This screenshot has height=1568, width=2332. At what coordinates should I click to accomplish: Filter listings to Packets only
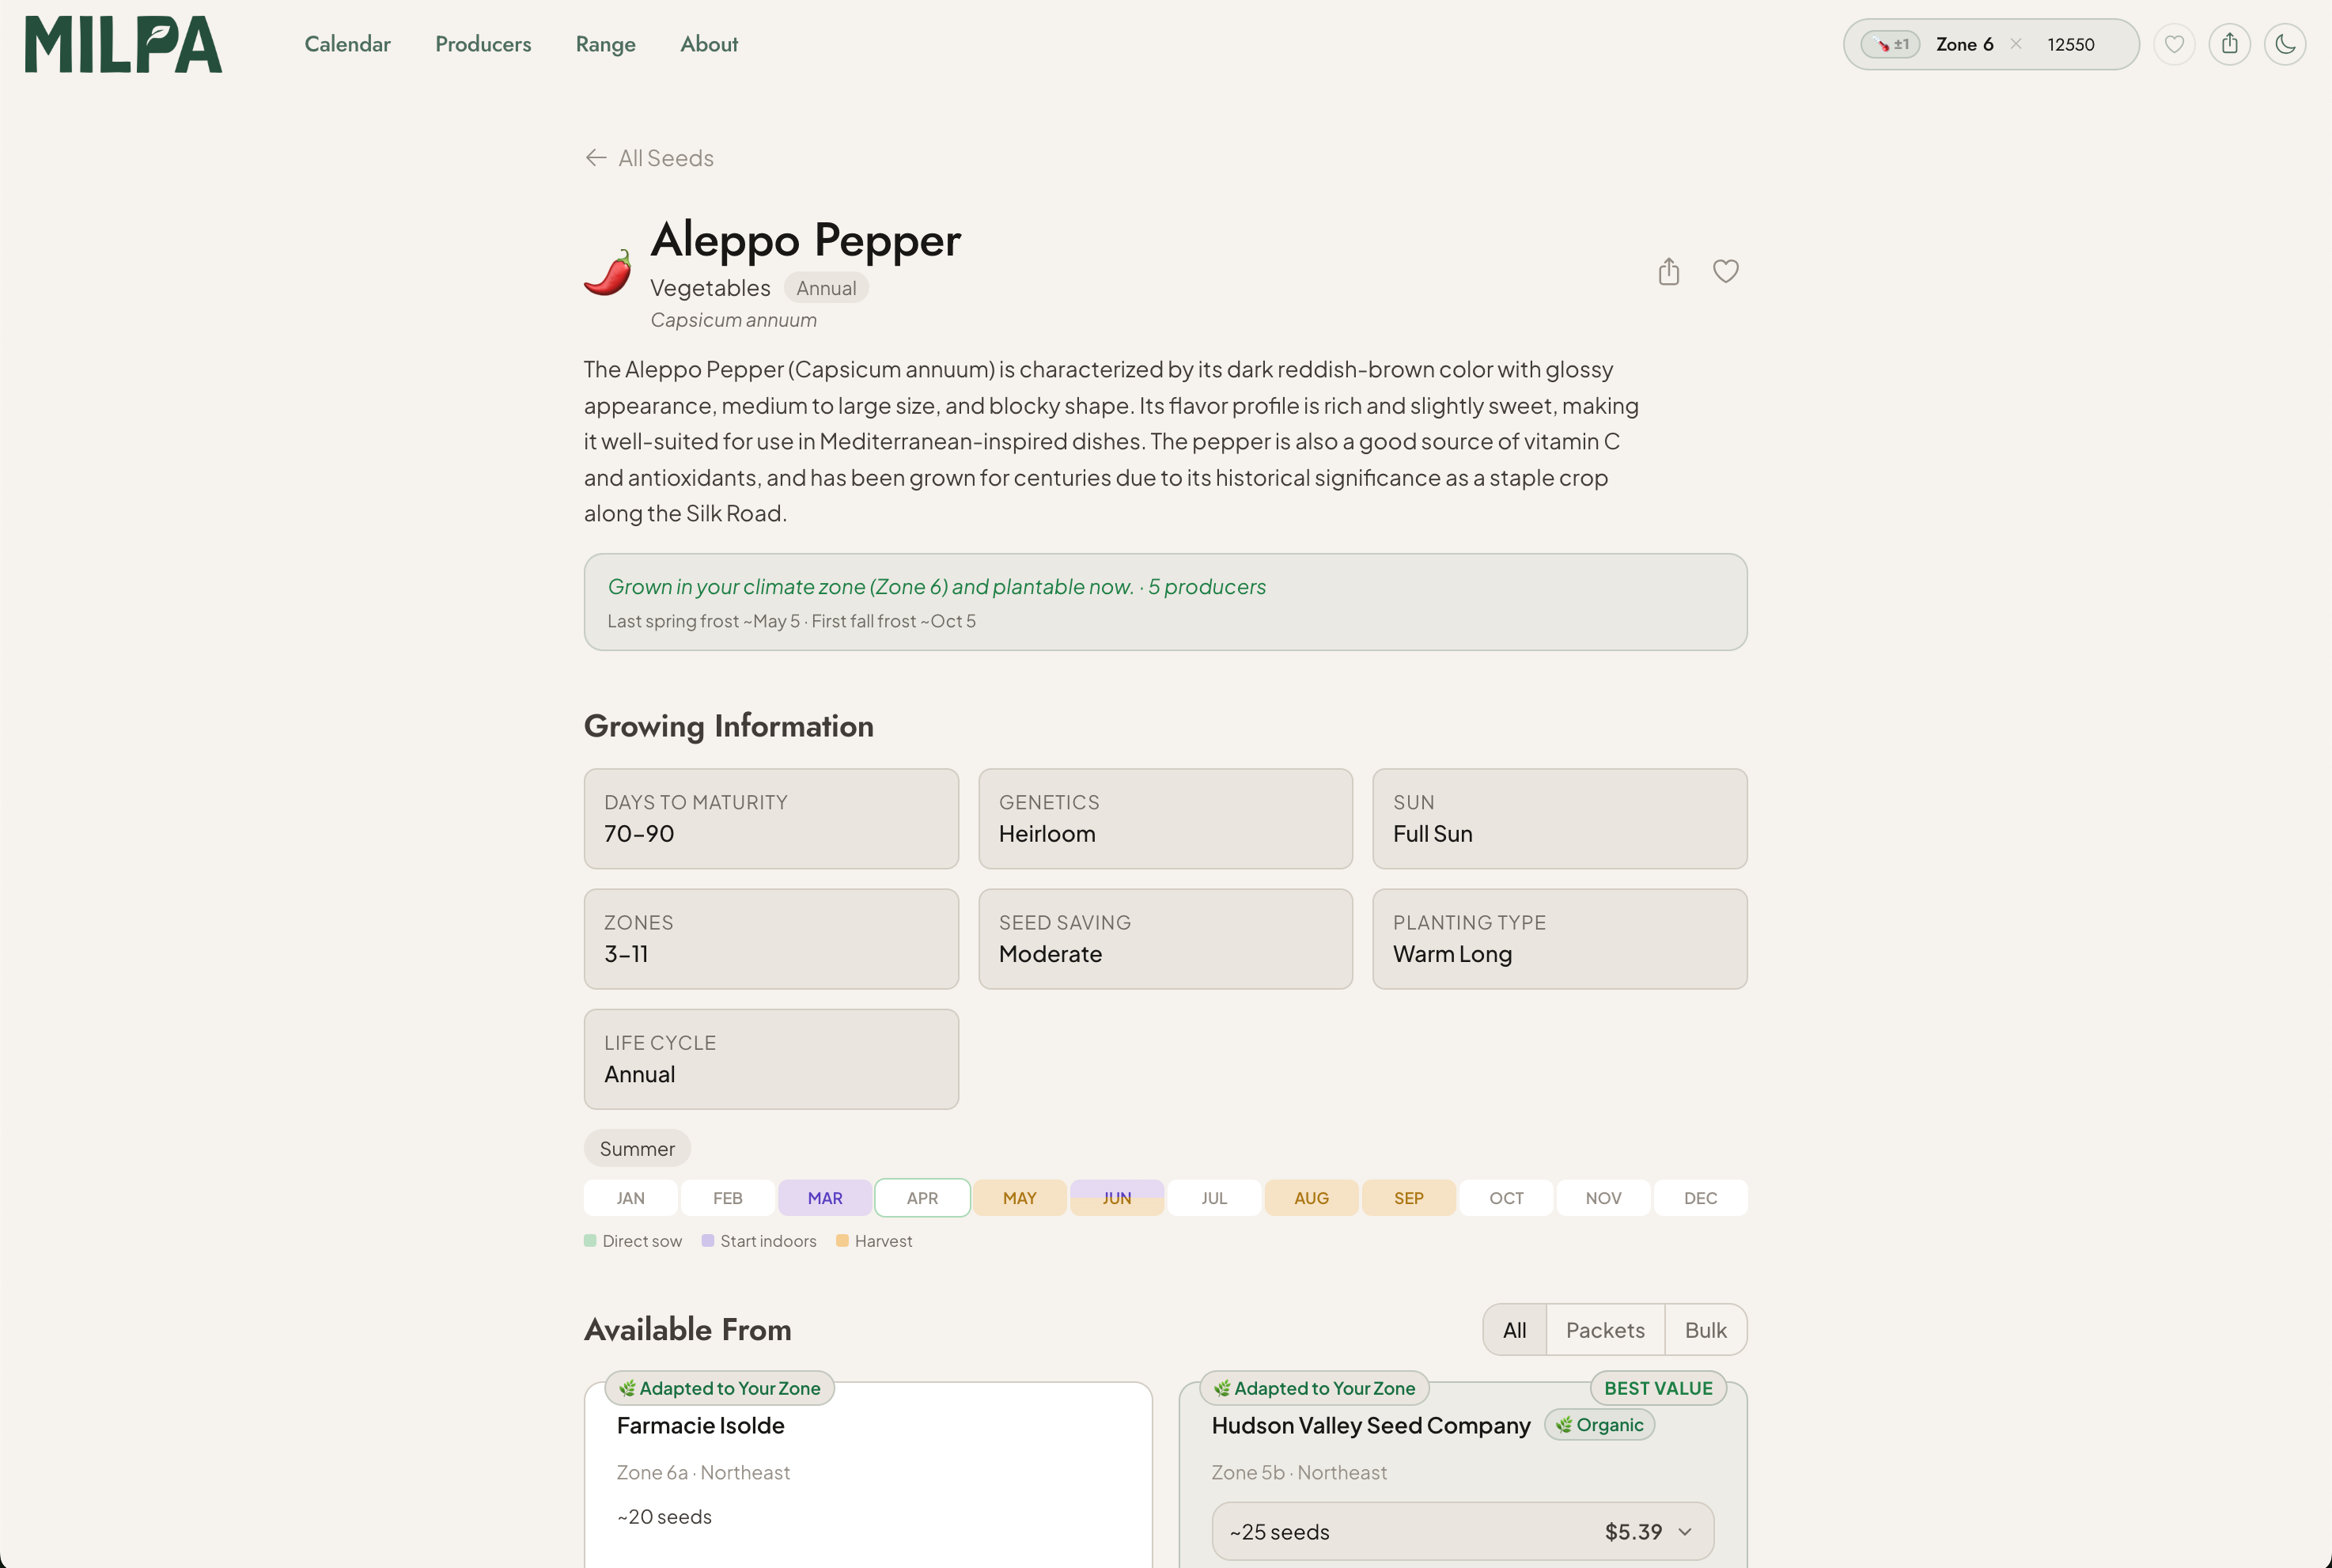tap(1604, 1330)
